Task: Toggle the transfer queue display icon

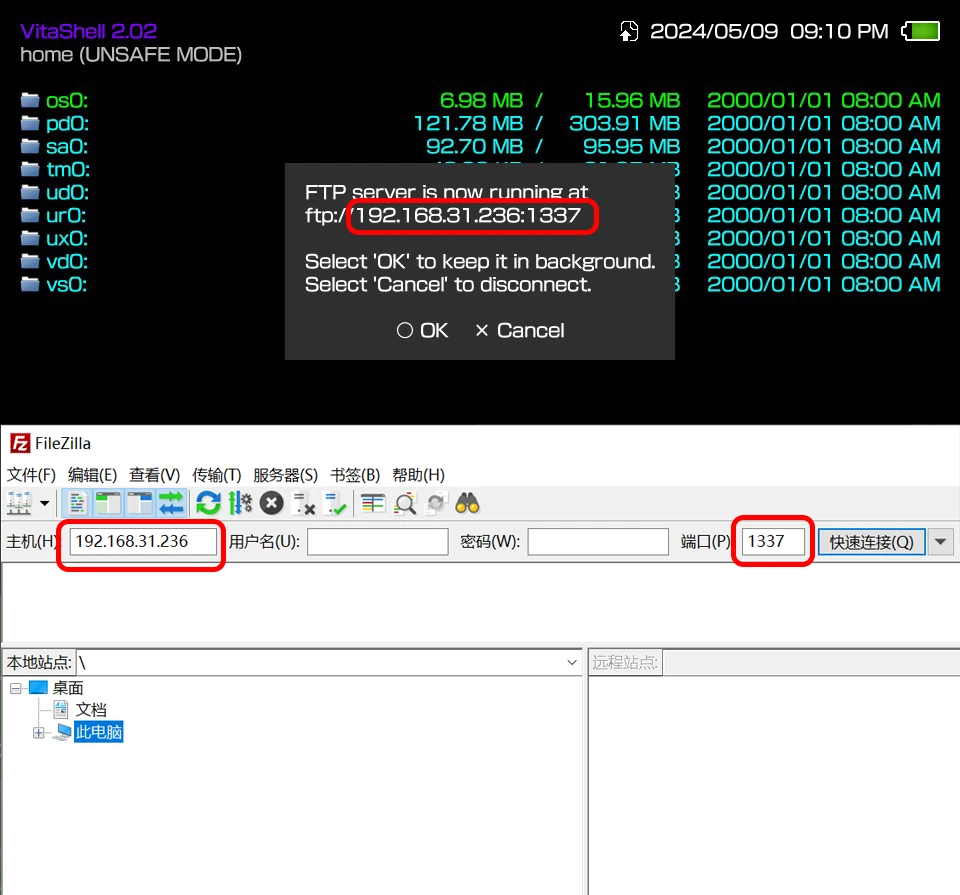Action: click(x=171, y=503)
